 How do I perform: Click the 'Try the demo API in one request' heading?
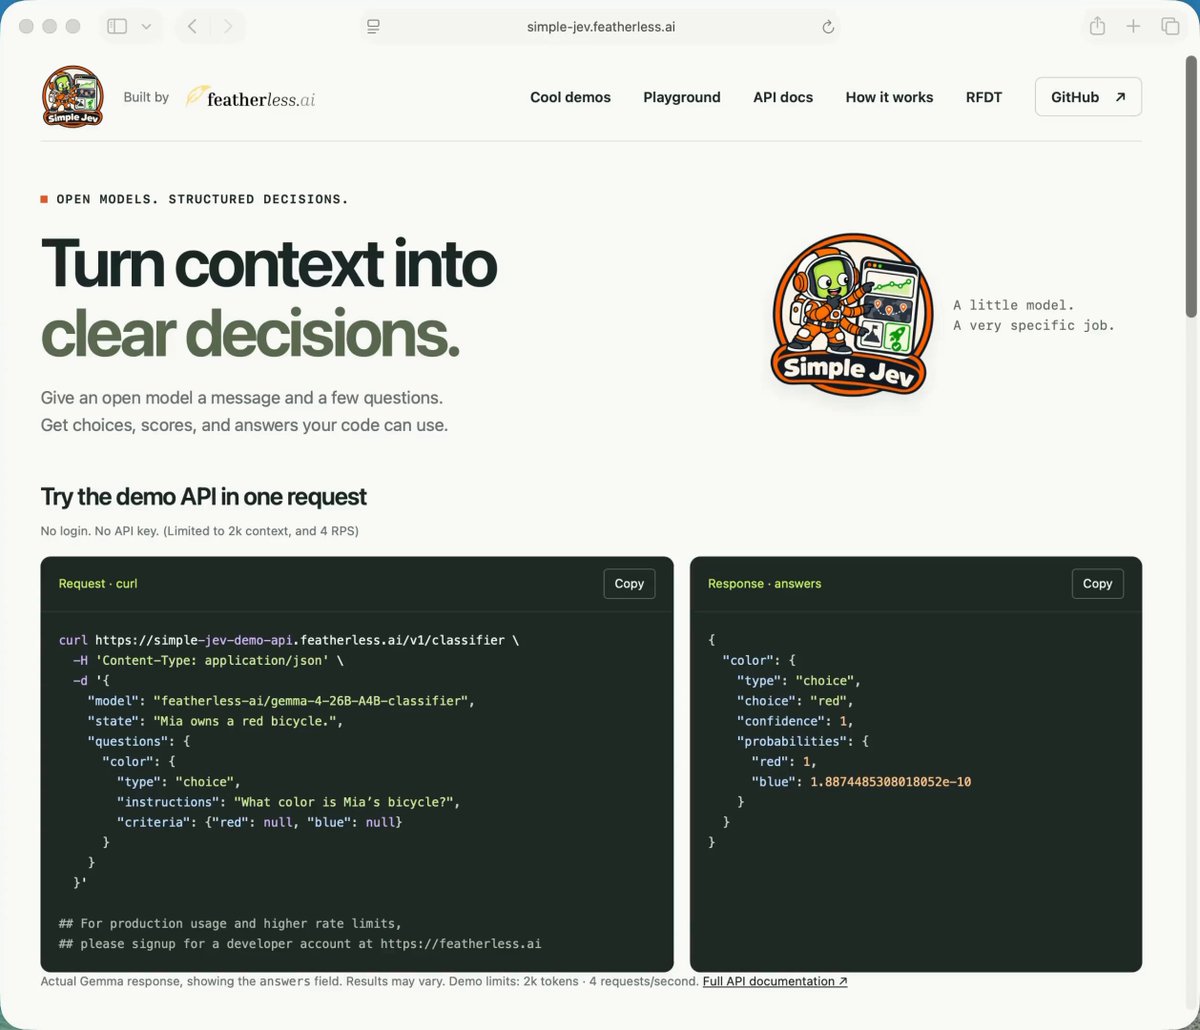pos(203,497)
